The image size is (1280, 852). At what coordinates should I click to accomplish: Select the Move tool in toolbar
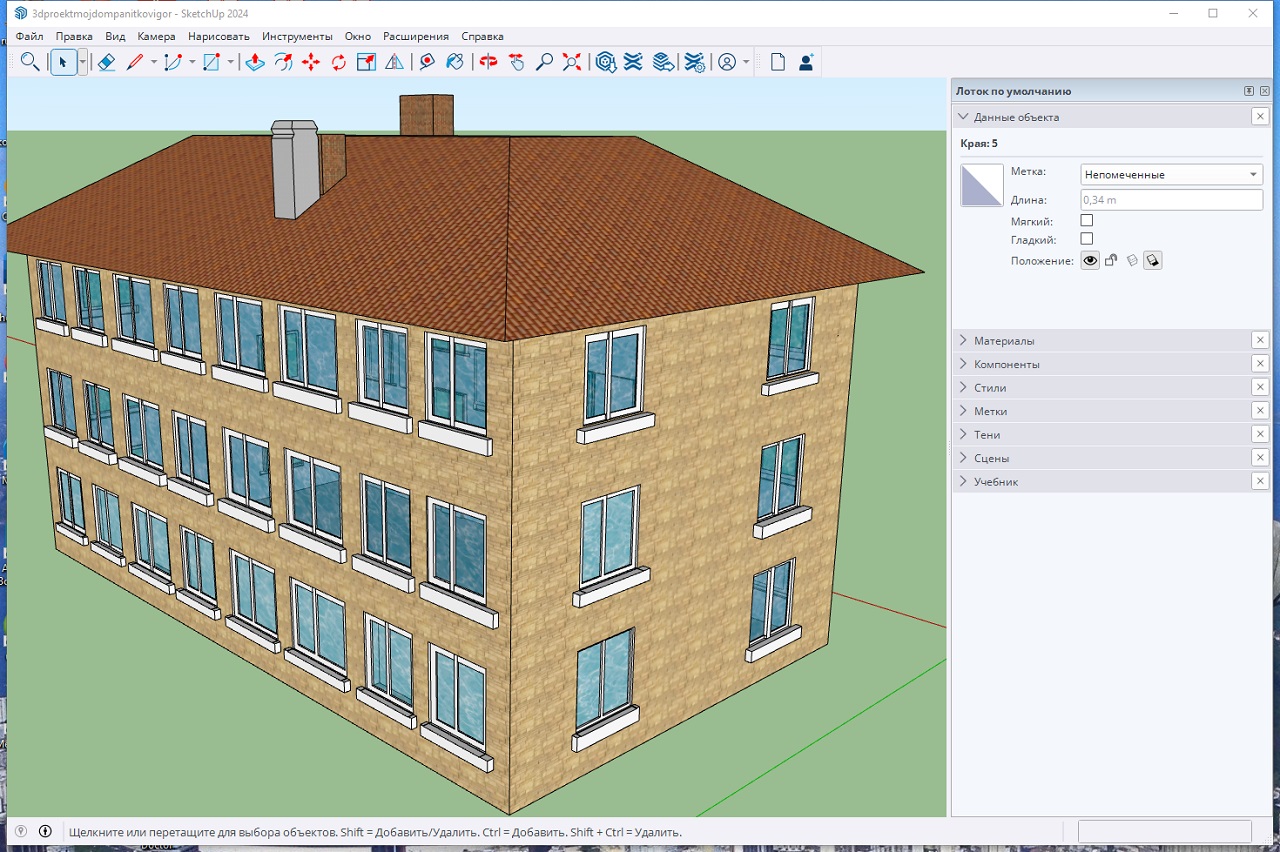click(x=311, y=62)
